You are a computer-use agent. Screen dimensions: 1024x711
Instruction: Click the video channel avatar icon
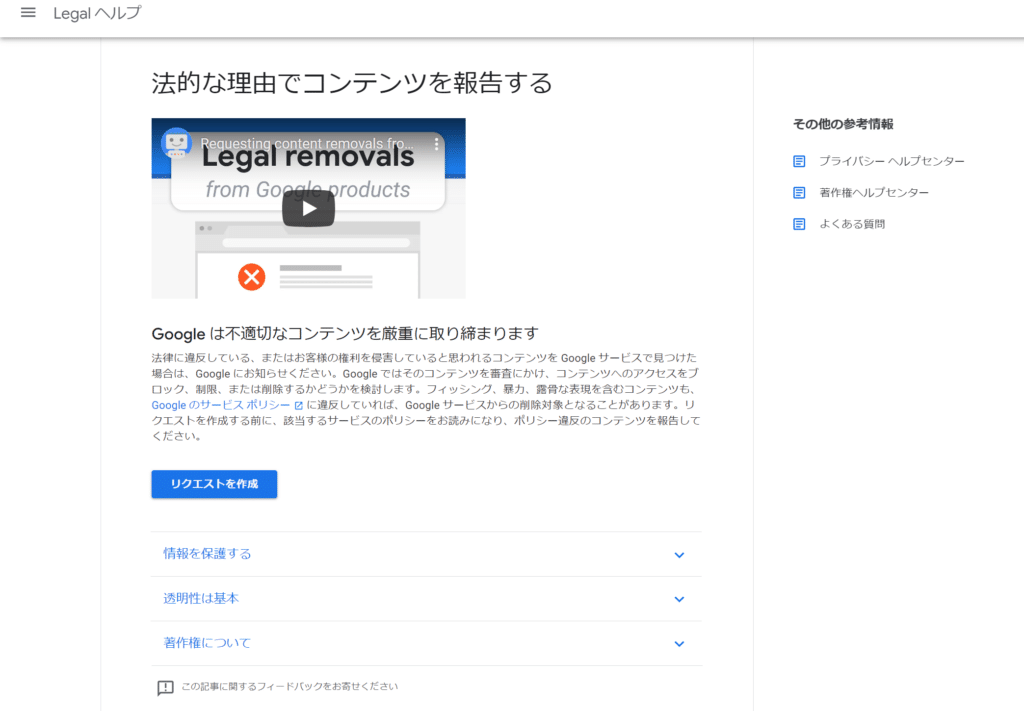point(176,144)
